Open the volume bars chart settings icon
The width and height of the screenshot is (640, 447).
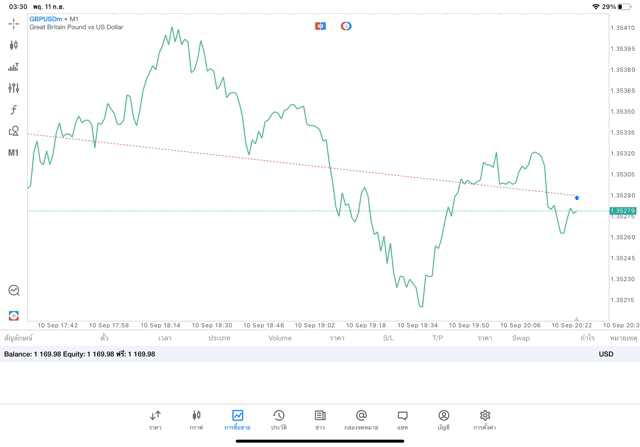[x=14, y=67]
